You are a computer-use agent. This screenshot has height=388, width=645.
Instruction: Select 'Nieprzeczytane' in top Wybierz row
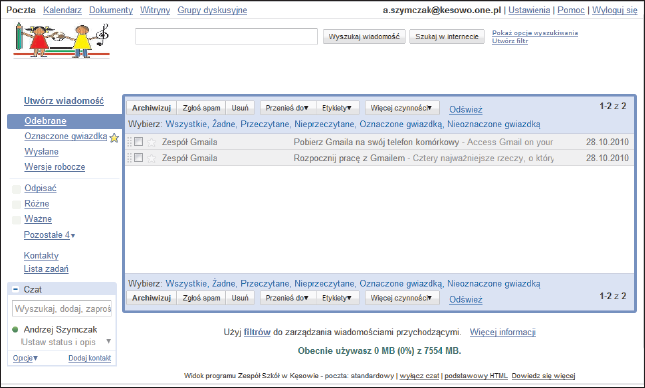pyautogui.click(x=325, y=124)
